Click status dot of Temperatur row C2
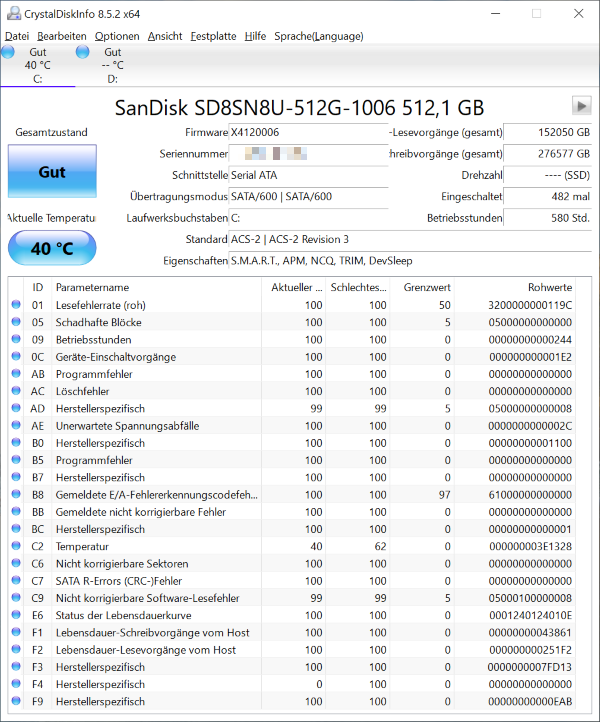 click(16, 546)
